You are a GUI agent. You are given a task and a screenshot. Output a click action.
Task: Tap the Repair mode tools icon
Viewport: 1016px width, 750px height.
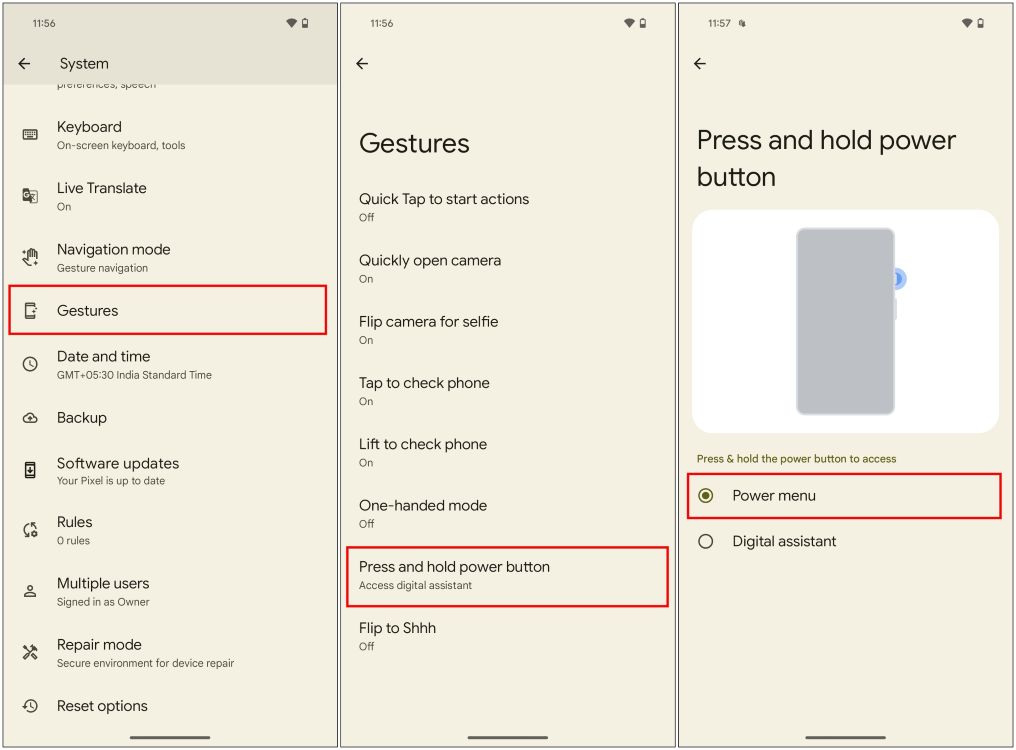[30, 652]
